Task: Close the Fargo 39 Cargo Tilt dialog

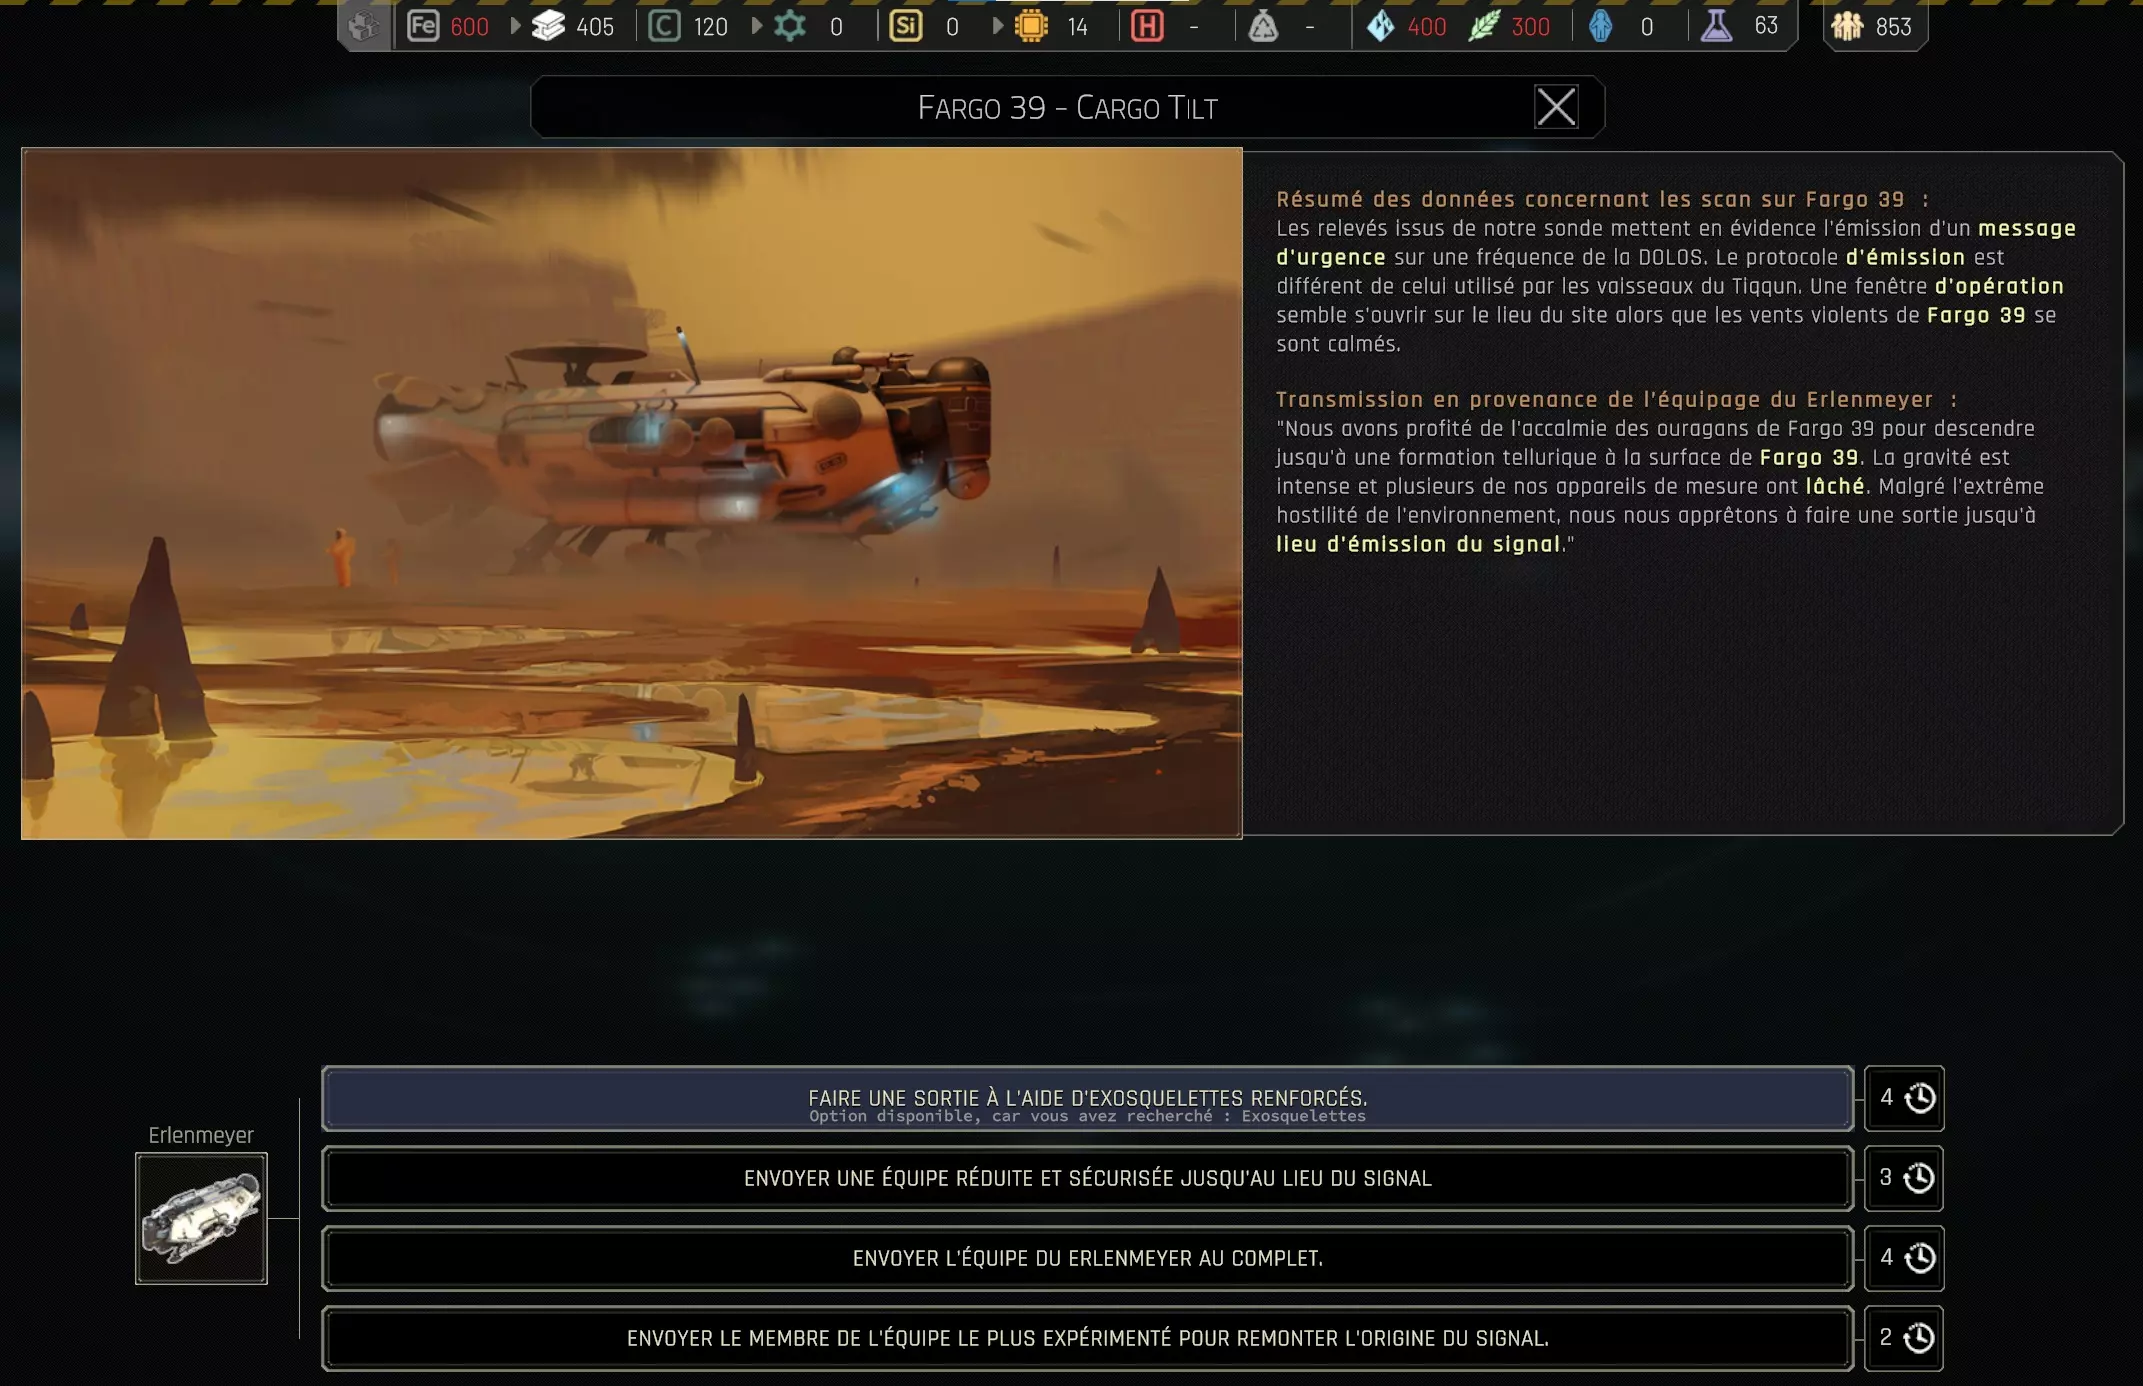Action: click(x=1556, y=107)
